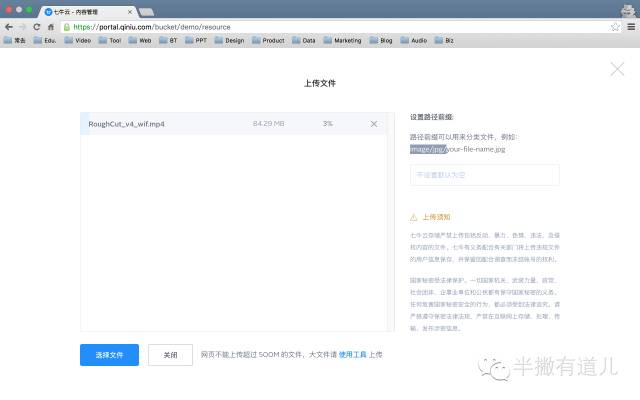Follow the 使用工具 link

click(x=354, y=355)
